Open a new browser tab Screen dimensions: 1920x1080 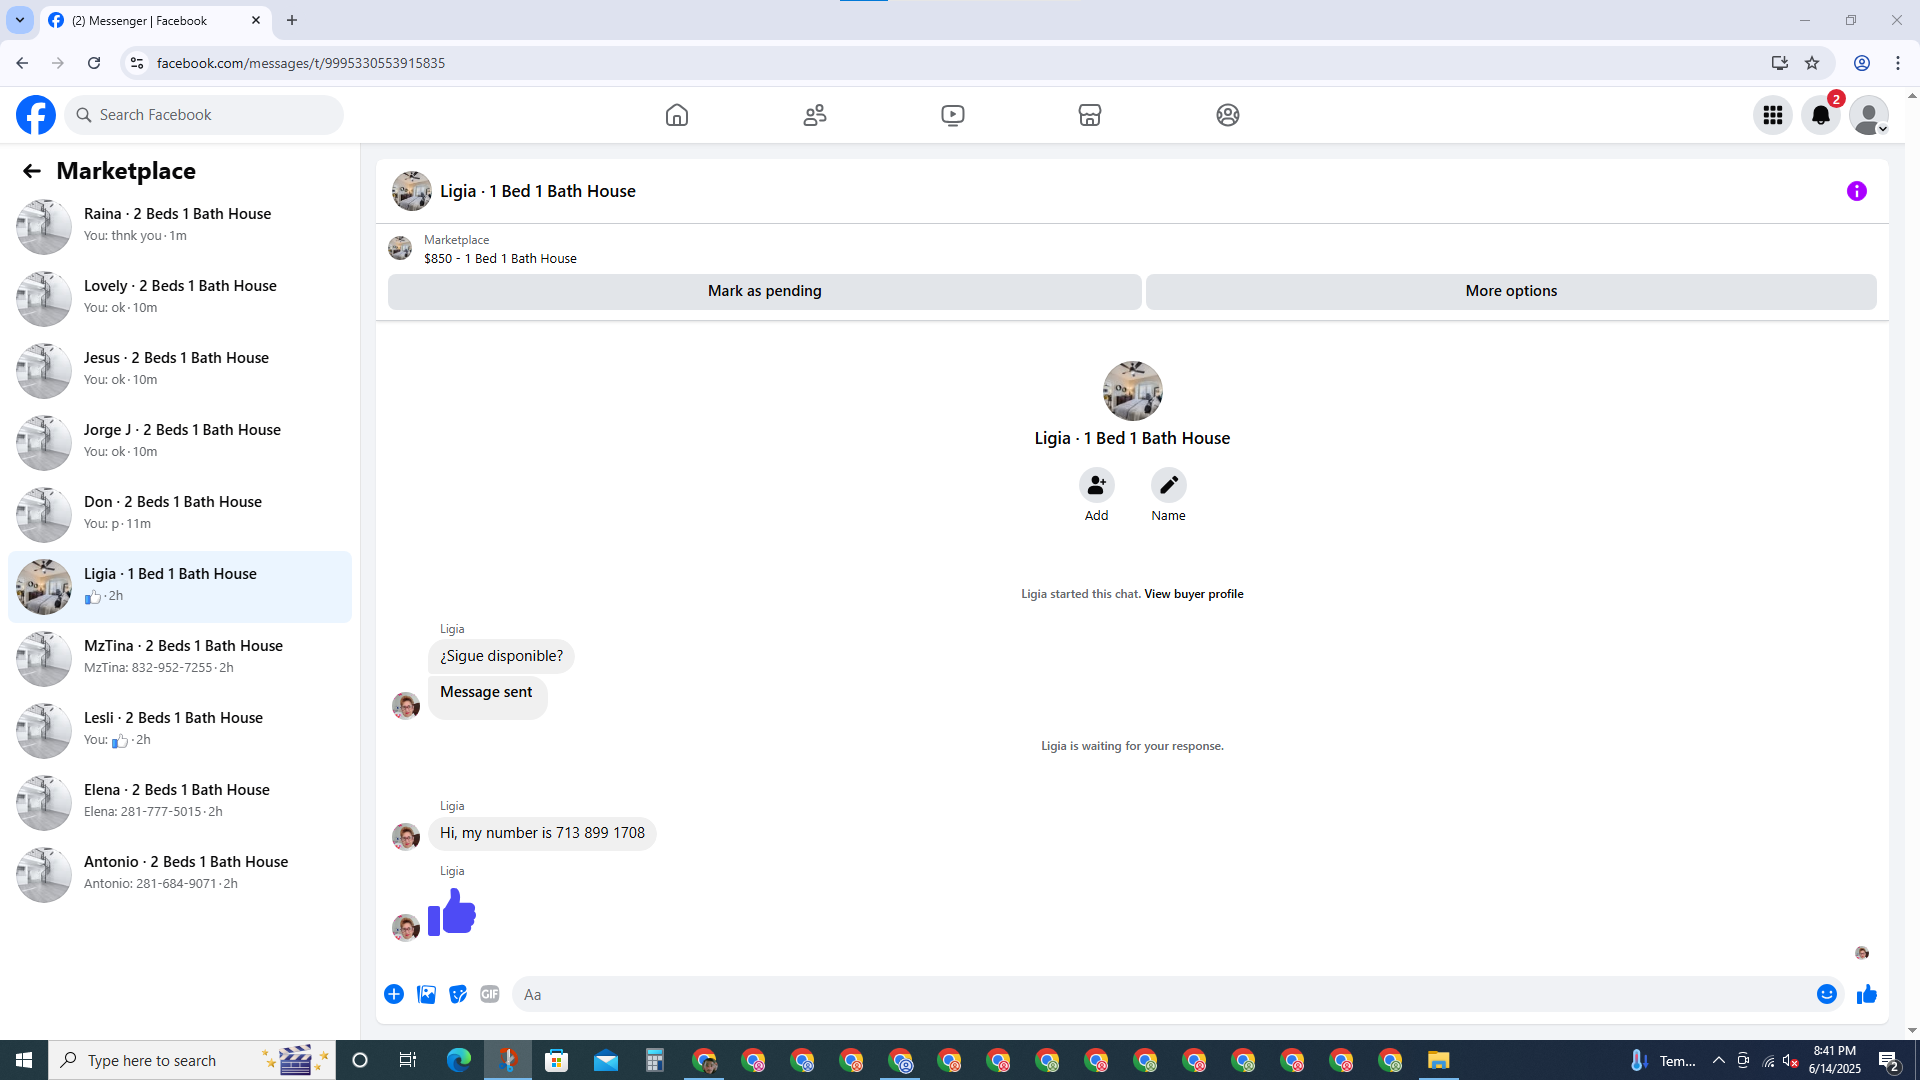point(292,20)
